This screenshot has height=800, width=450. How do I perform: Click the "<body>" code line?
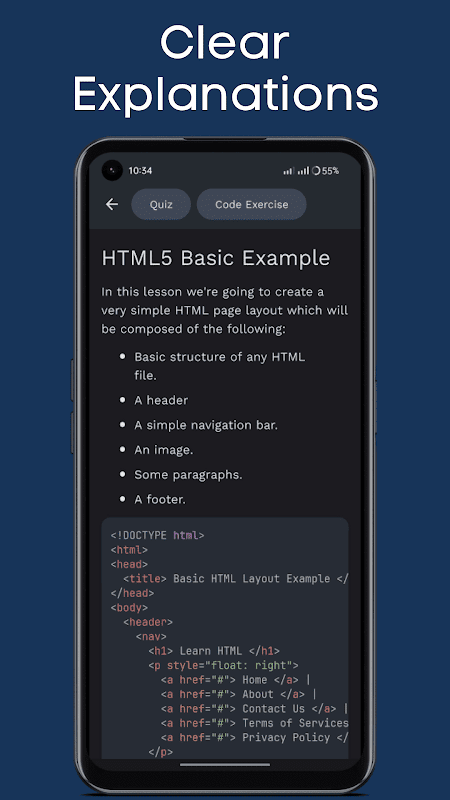[129, 608]
